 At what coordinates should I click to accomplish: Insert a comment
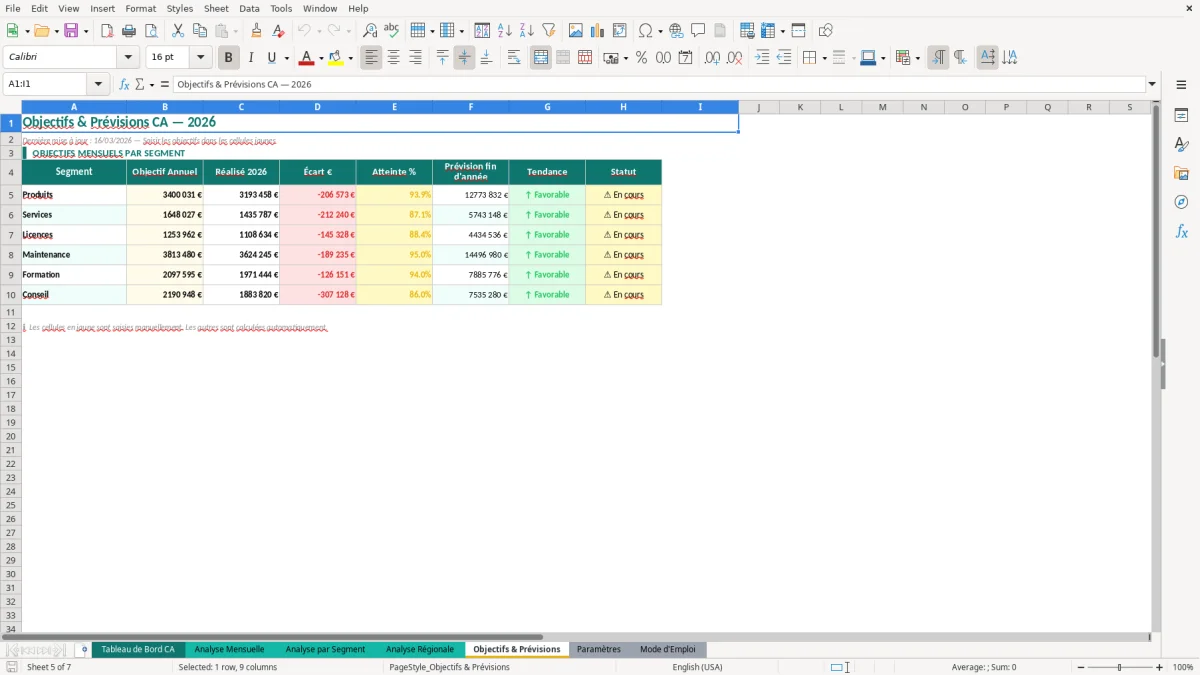pos(698,31)
